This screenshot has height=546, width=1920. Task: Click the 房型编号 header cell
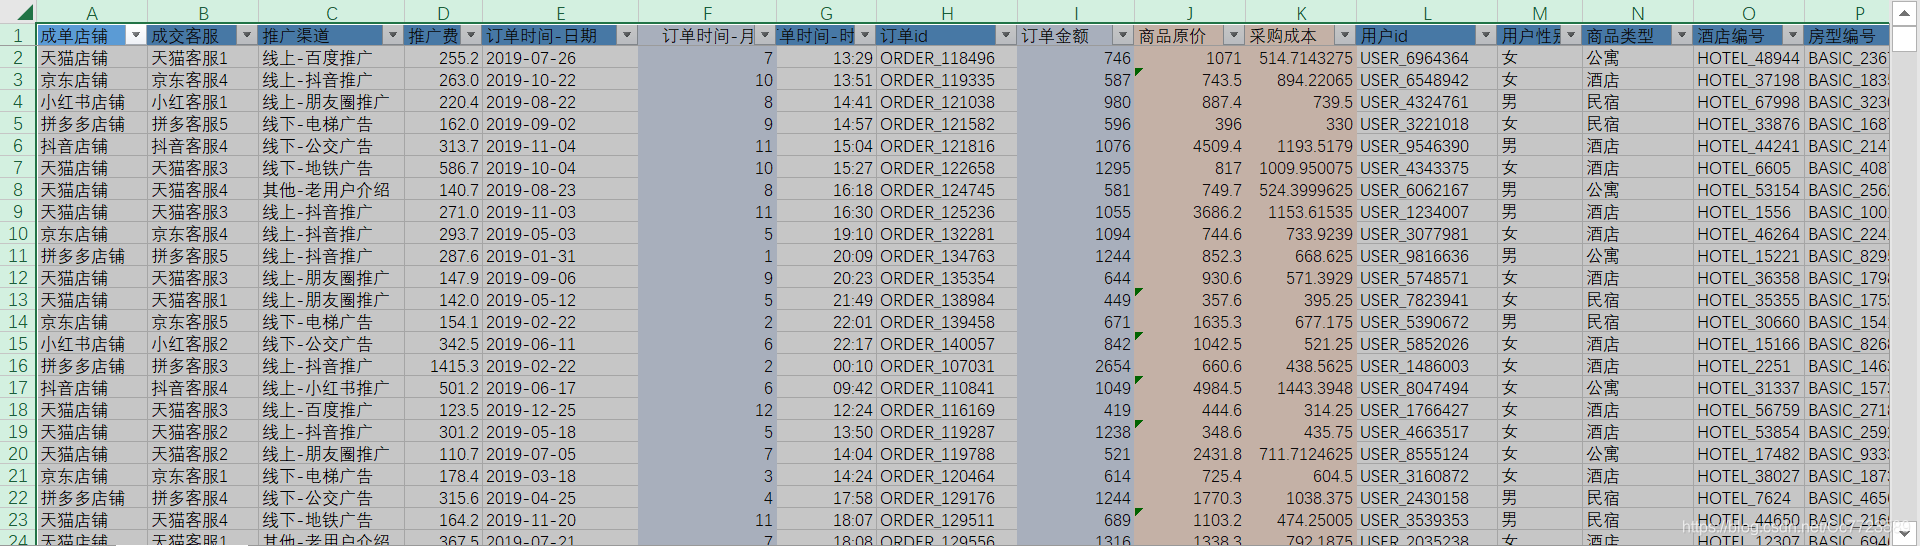[1847, 36]
